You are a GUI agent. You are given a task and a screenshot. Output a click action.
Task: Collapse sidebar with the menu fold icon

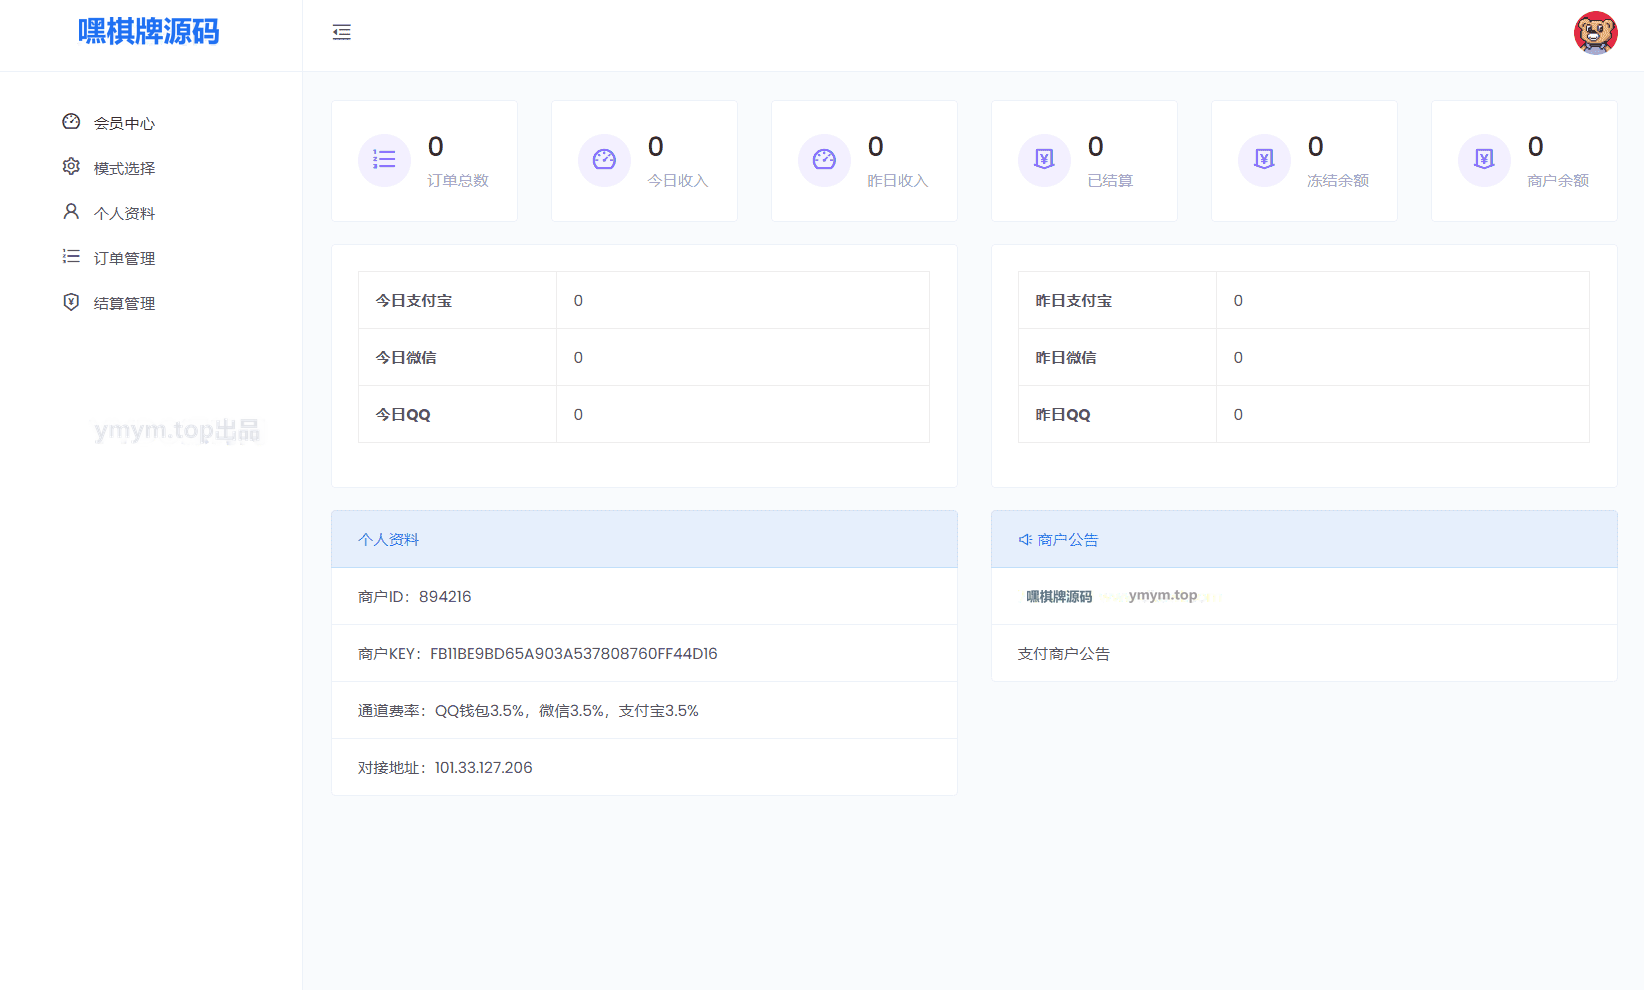tap(342, 32)
